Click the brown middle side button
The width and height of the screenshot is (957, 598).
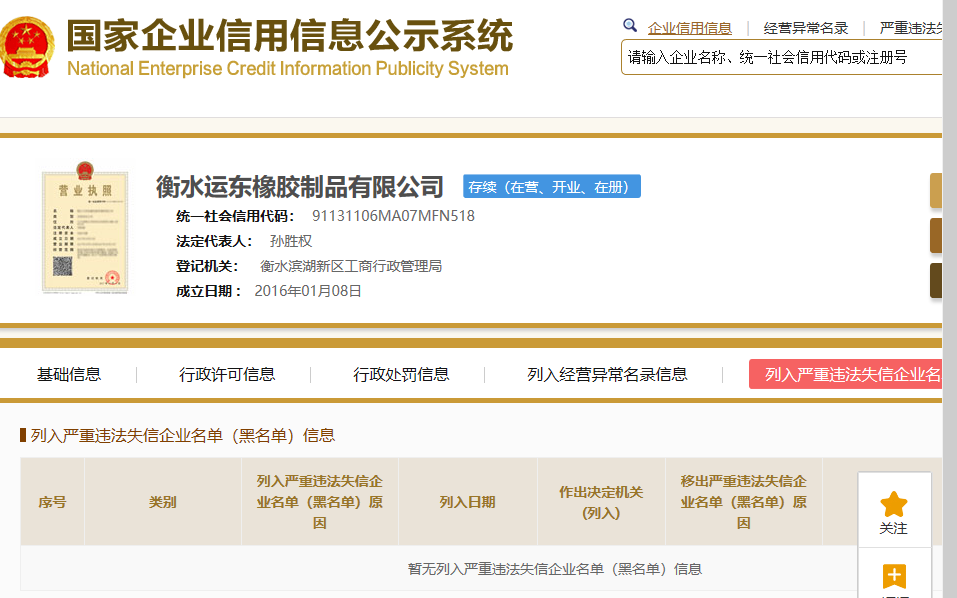[936, 236]
